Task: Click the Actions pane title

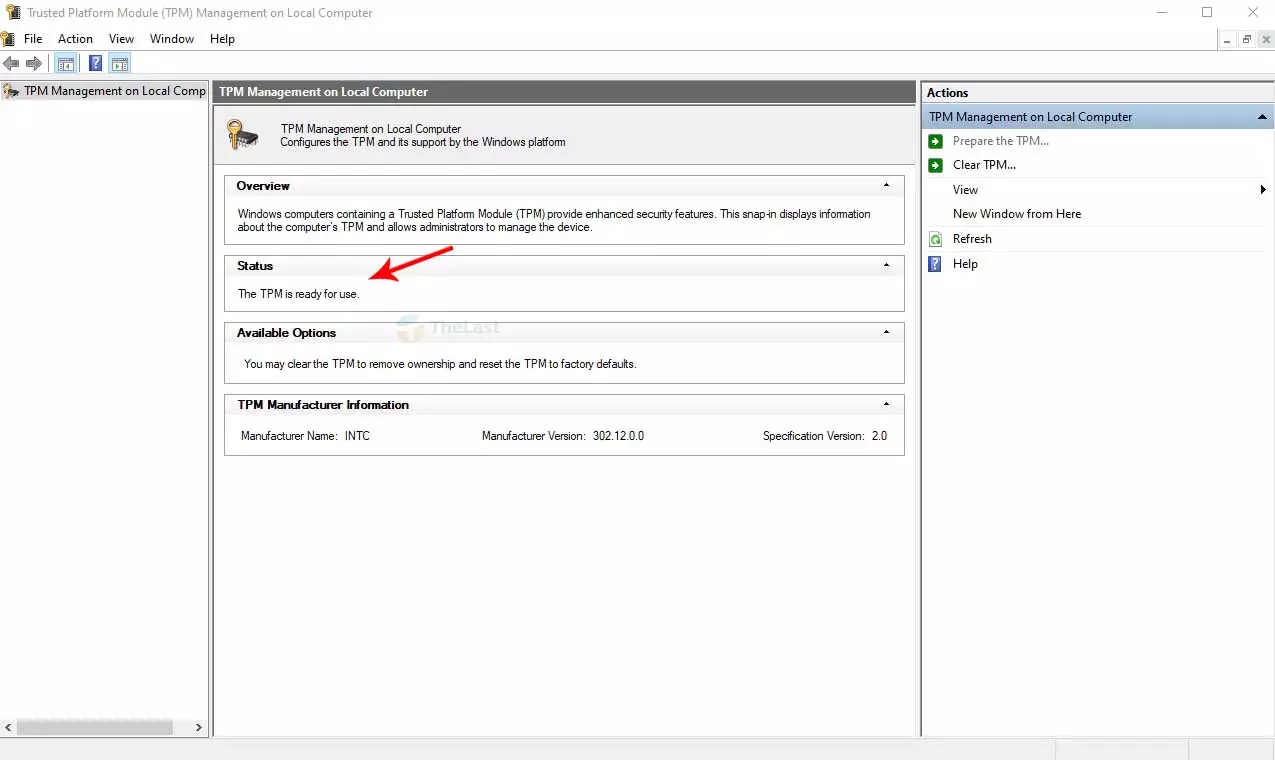Action: coord(947,93)
